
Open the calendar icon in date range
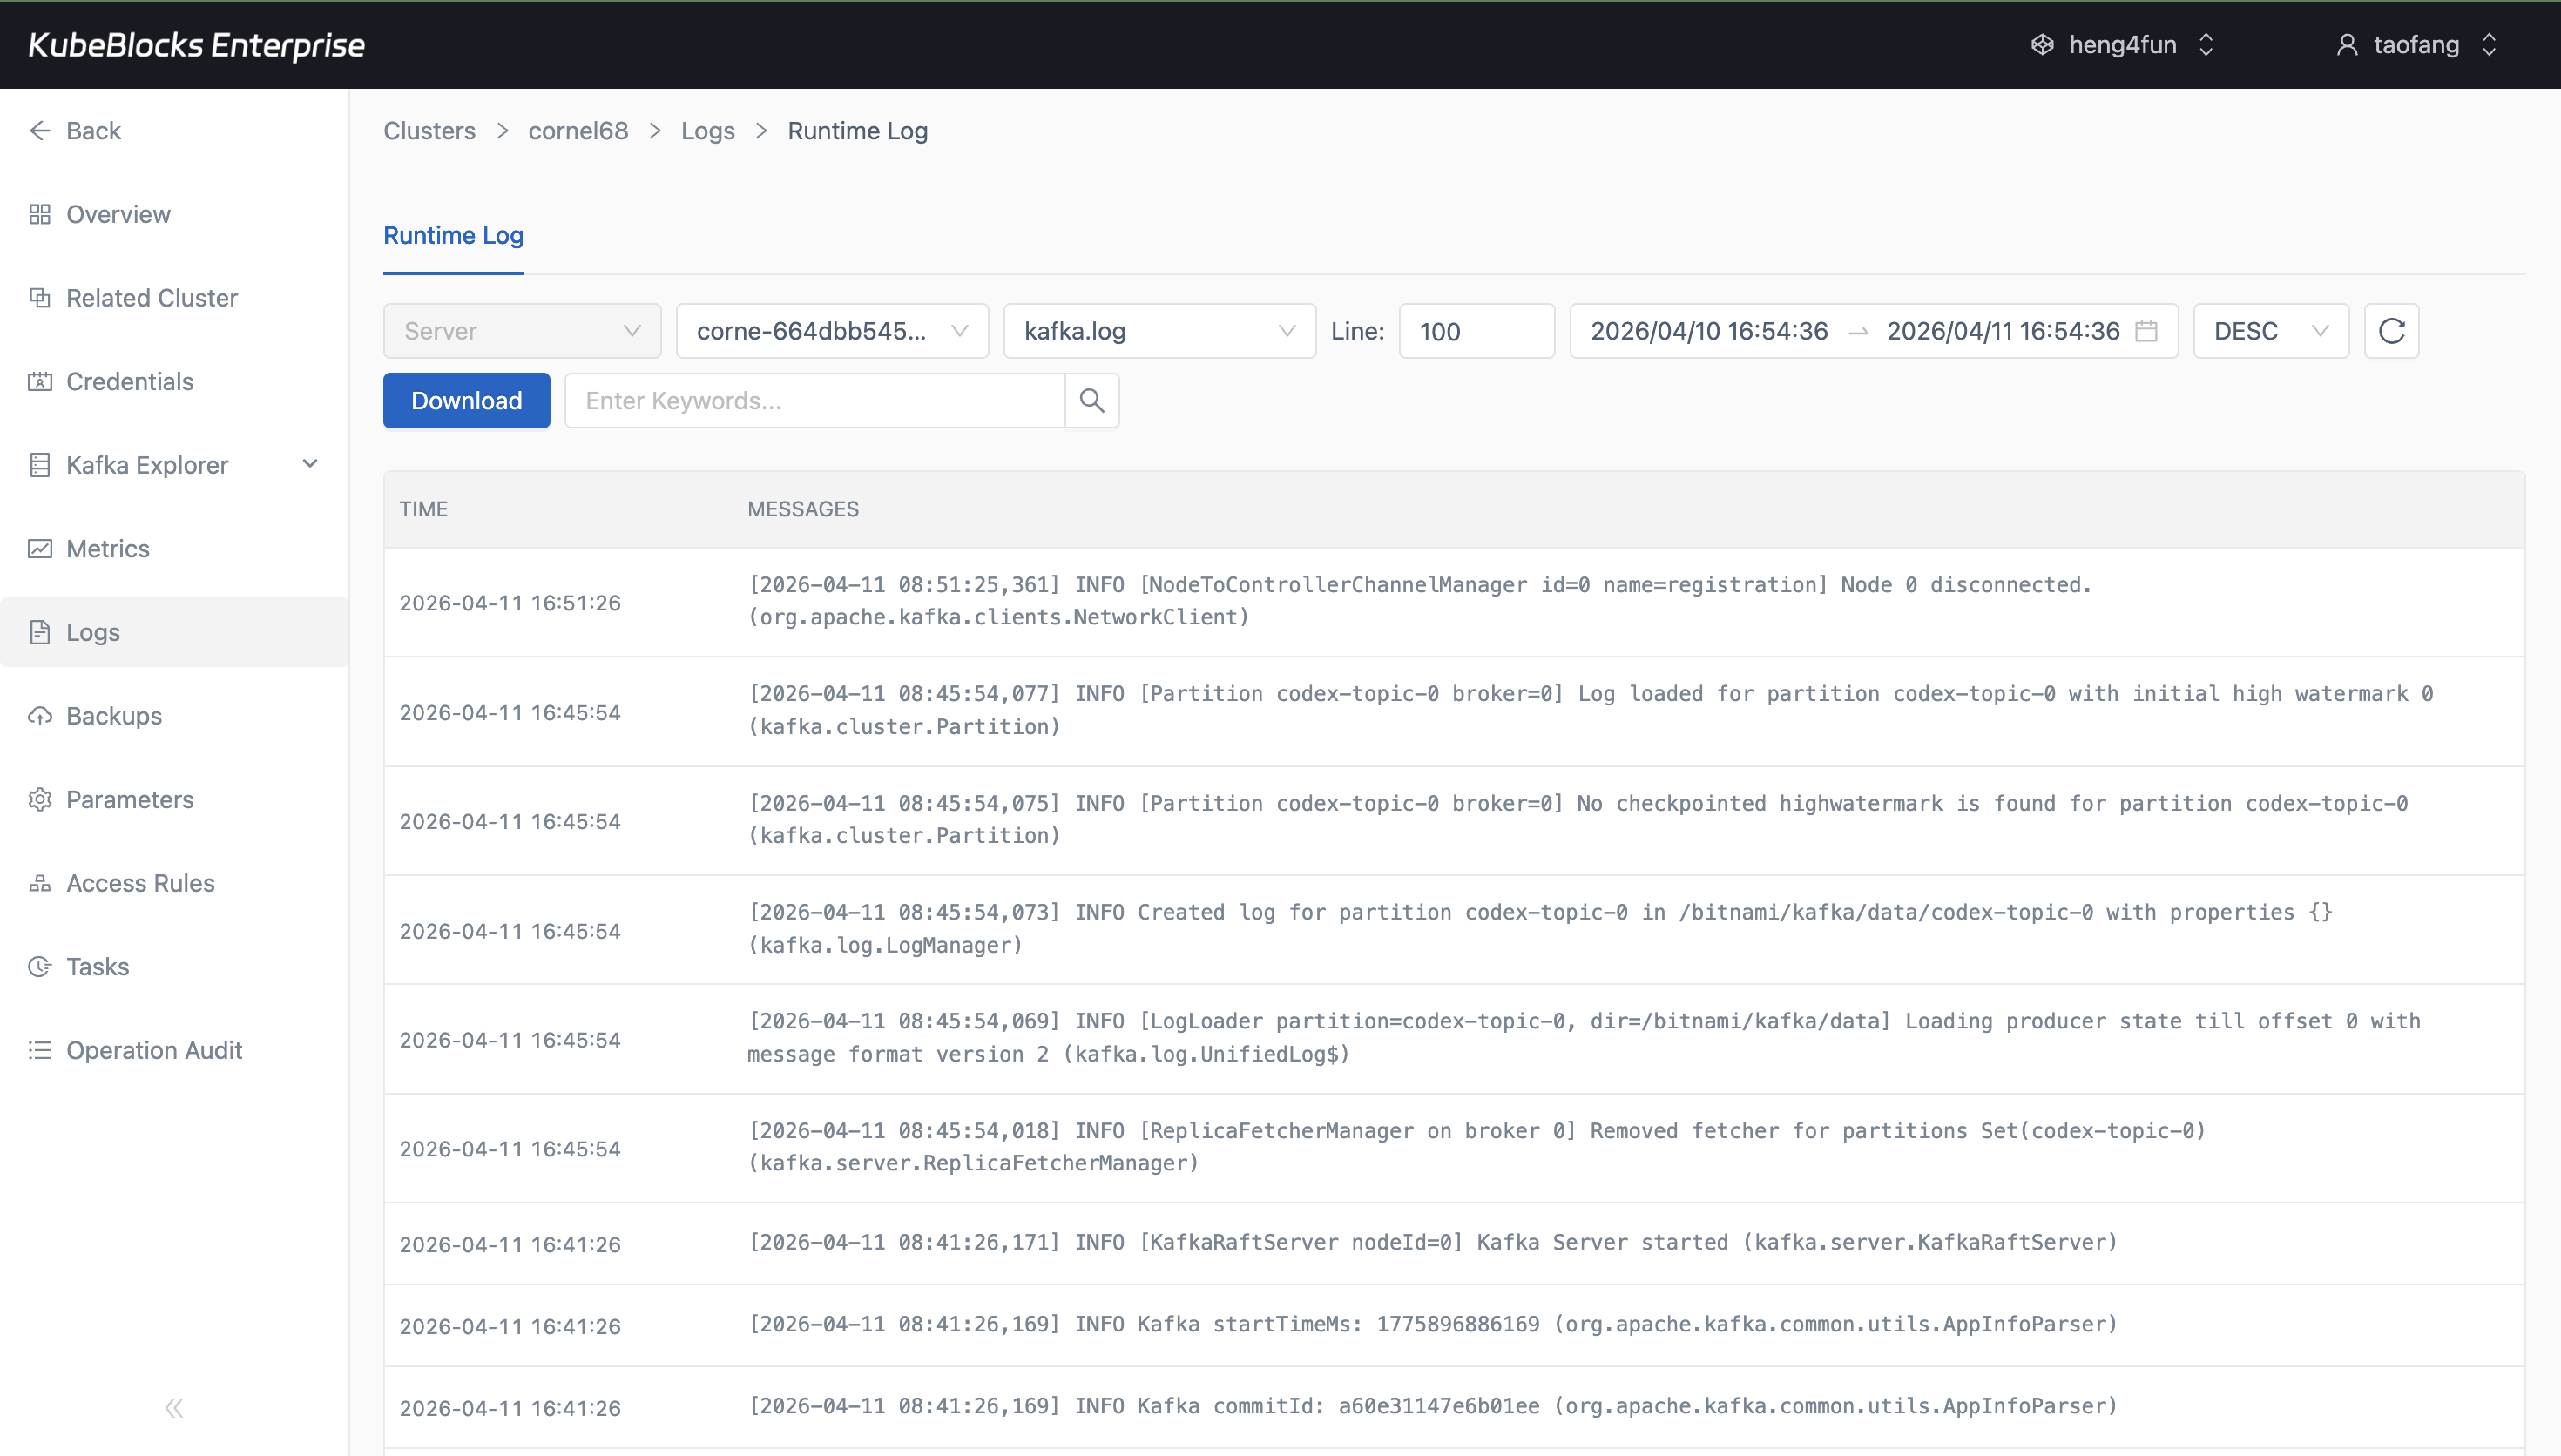(2146, 331)
